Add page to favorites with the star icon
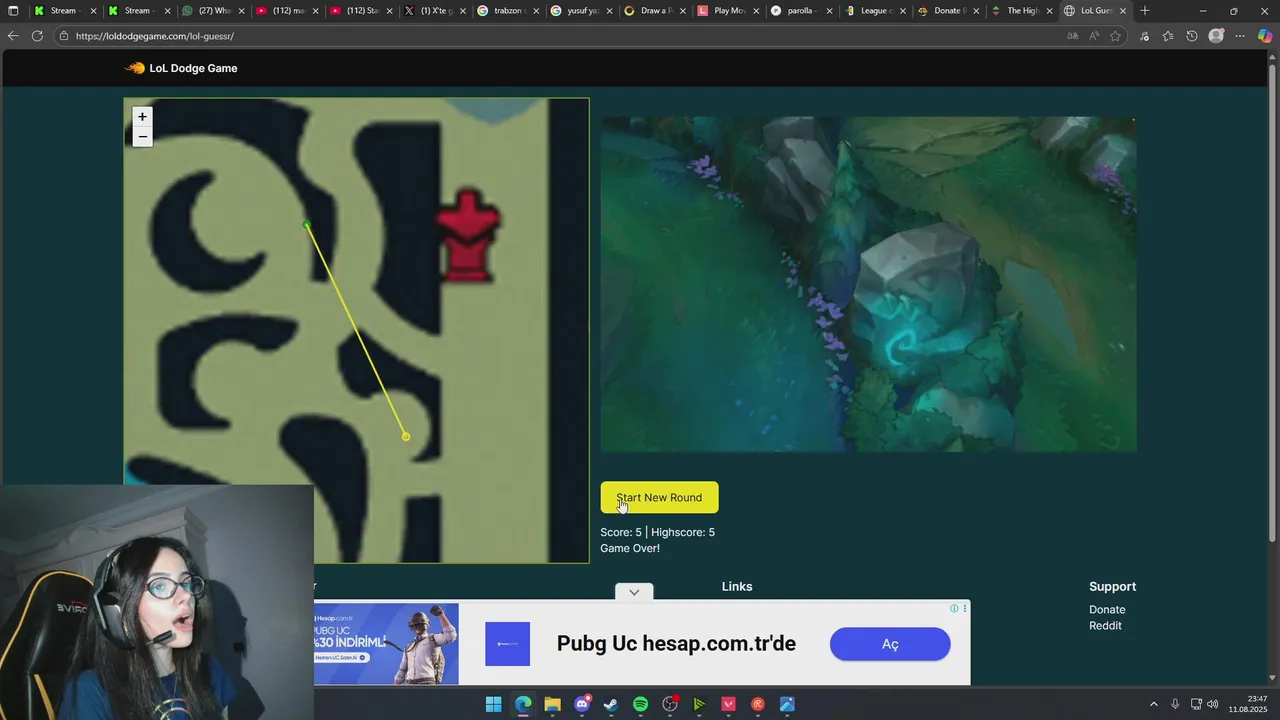 click(x=1116, y=36)
